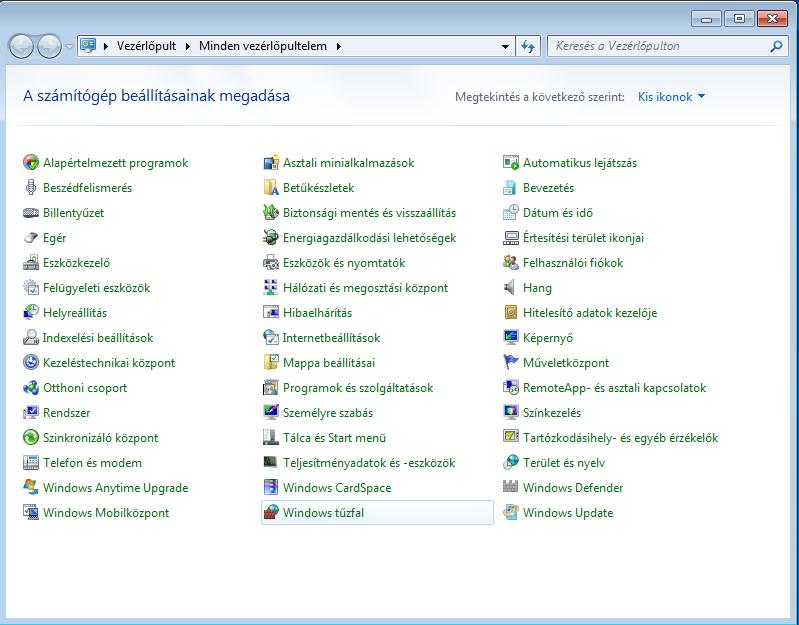Open Automatikus lejátszás link
This screenshot has width=799, height=625.
click(580, 163)
